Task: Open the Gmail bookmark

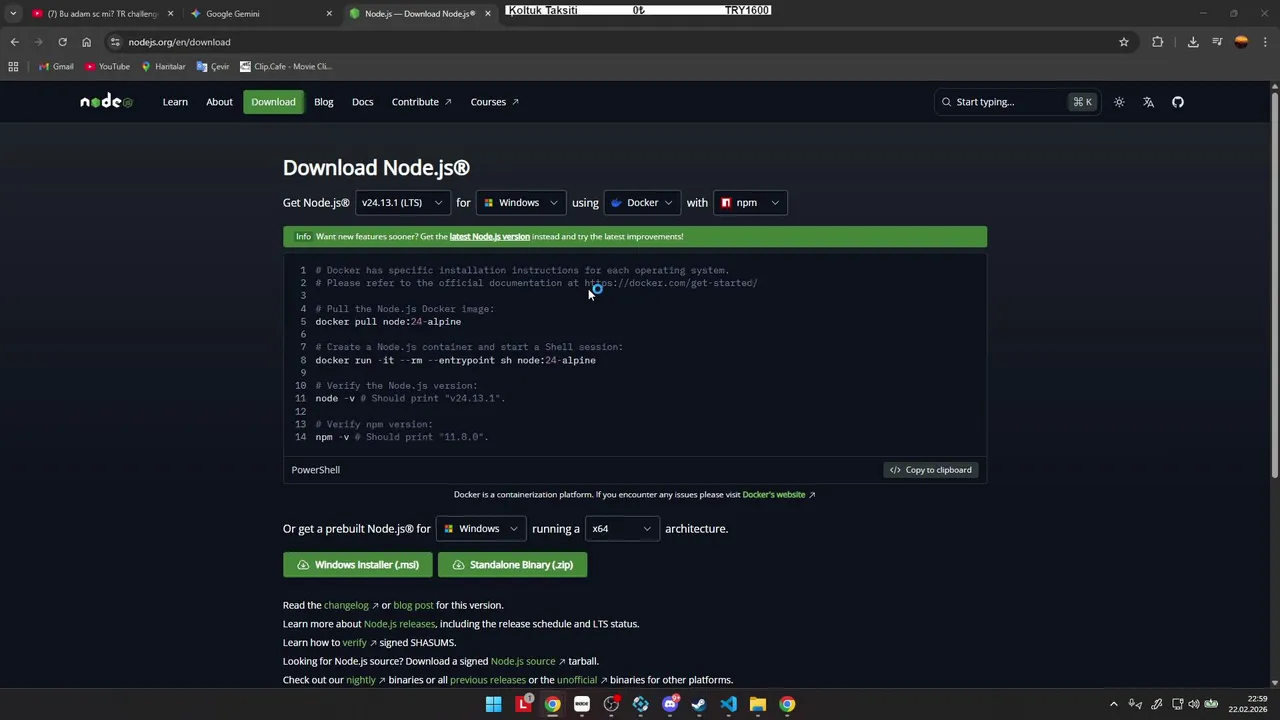Action: (56, 67)
